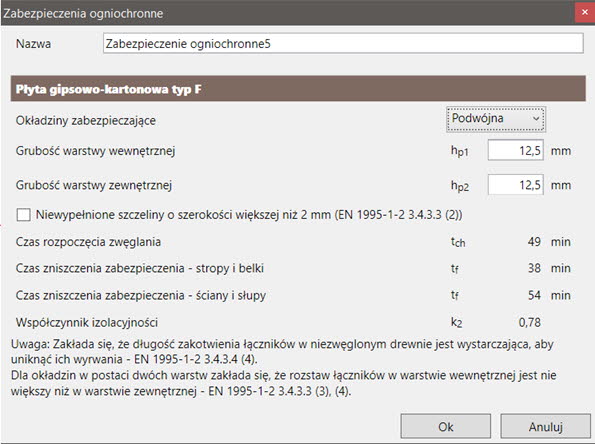Close the Zabezpieczenia ogniochronne window
The image size is (595, 444).
tap(585, 13)
